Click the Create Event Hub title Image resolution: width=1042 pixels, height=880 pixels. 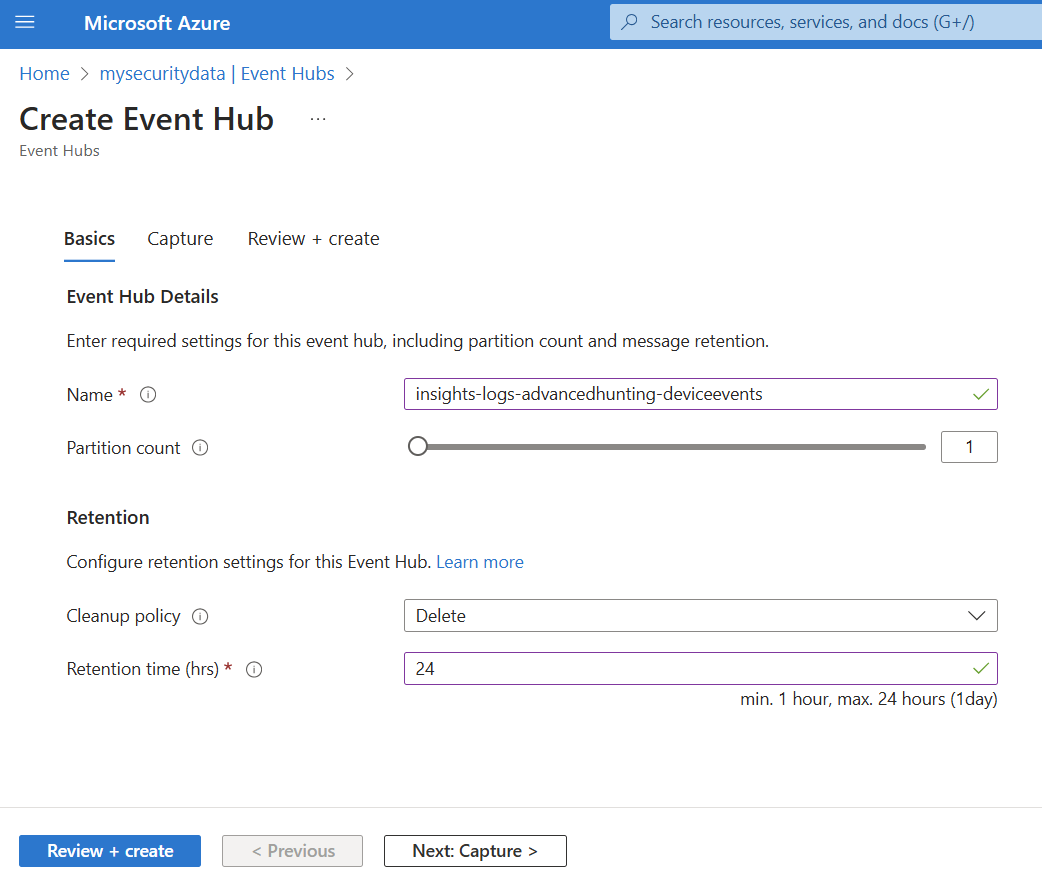click(146, 120)
